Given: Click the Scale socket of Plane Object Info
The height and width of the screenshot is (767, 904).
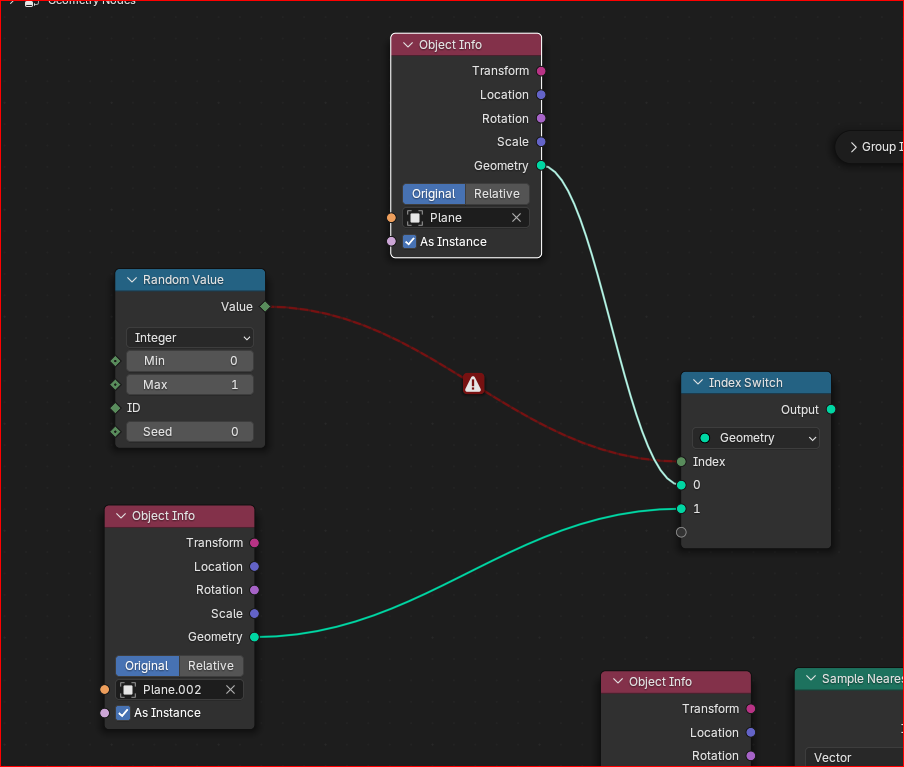Looking at the screenshot, I should [541, 142].
